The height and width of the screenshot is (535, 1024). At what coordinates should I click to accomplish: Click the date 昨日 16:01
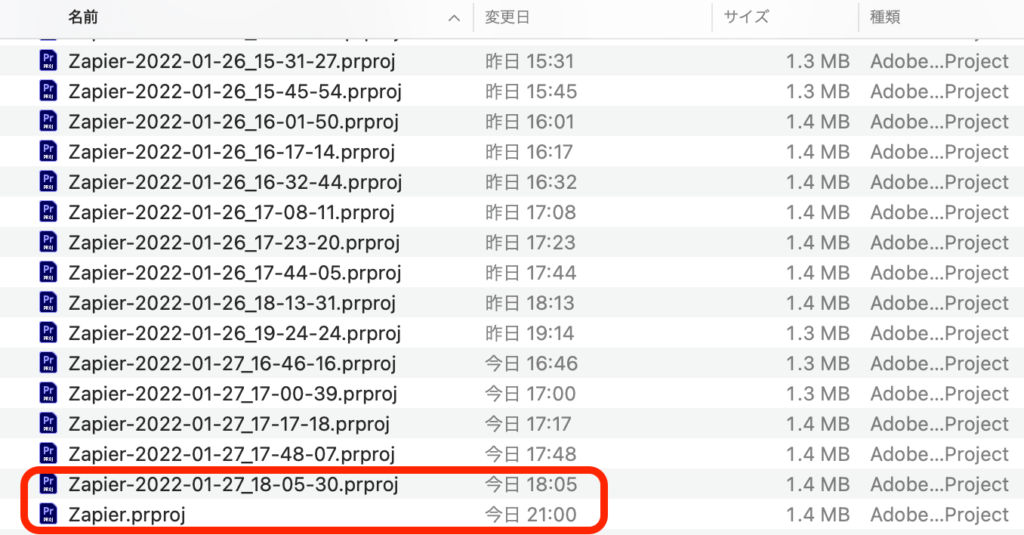pos(530,122)
